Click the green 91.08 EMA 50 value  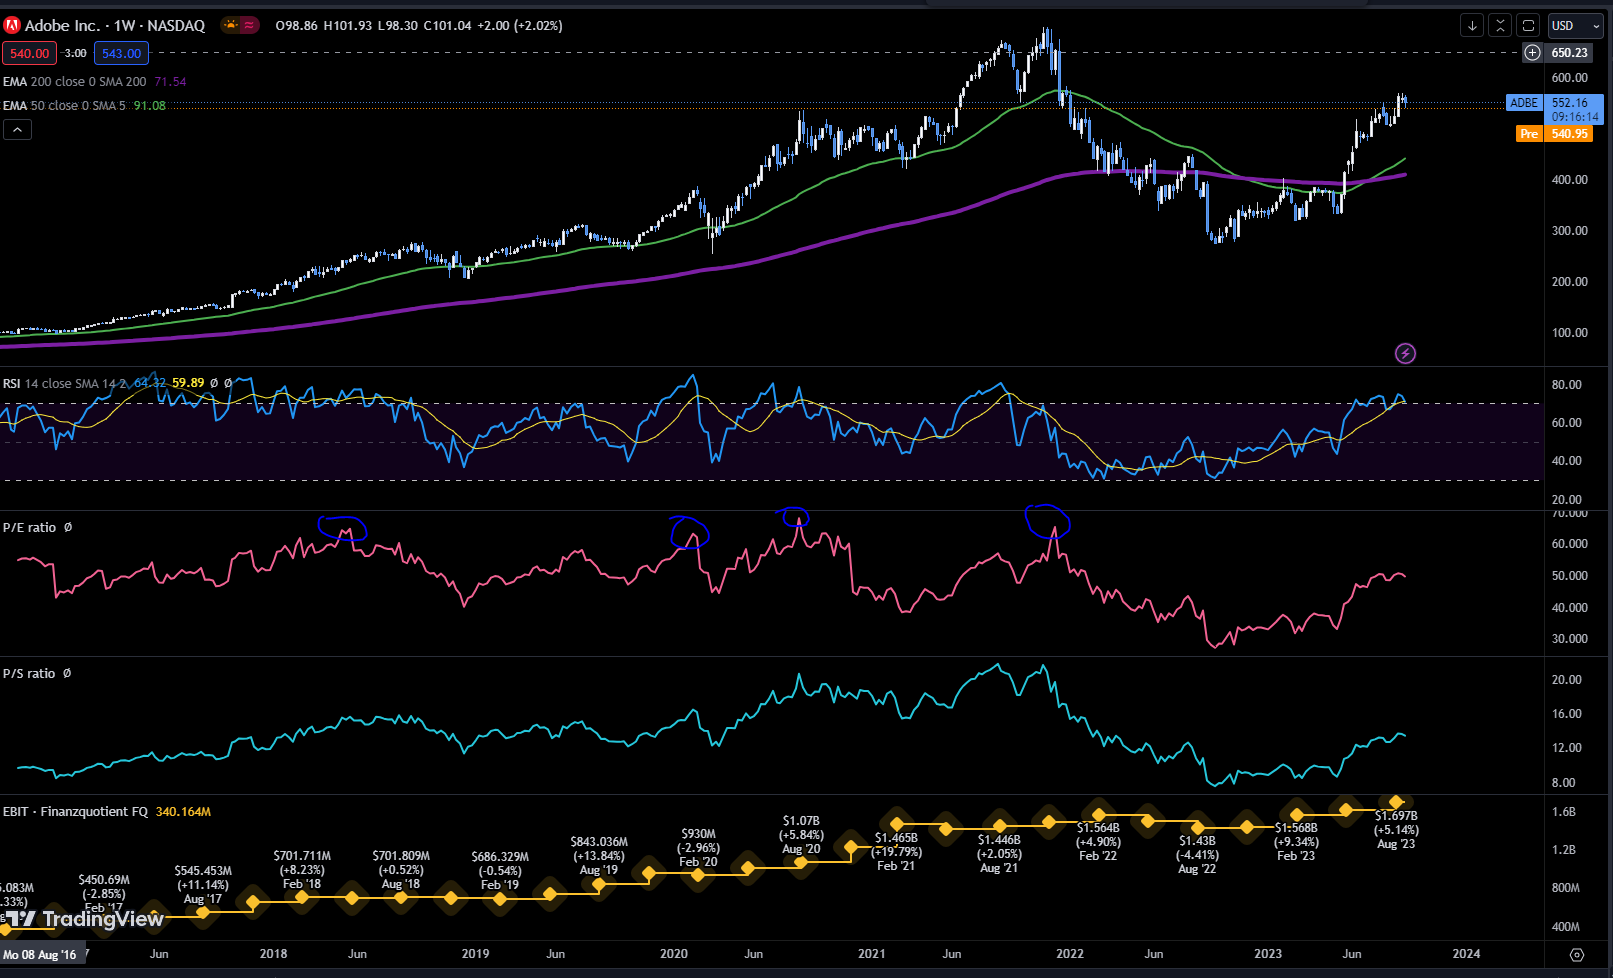pos(150,106)
